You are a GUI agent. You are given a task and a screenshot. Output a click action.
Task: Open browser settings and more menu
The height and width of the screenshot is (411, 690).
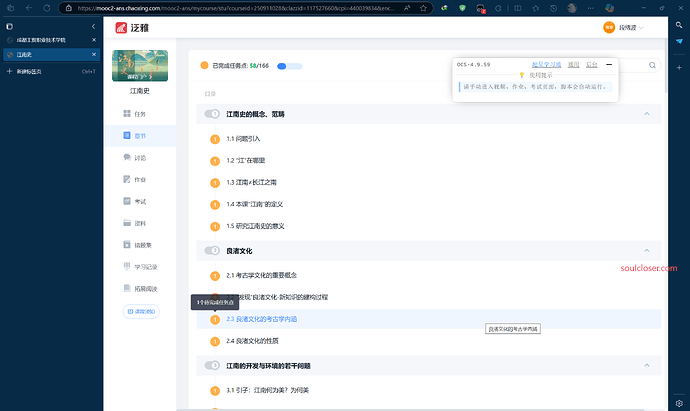591,8
